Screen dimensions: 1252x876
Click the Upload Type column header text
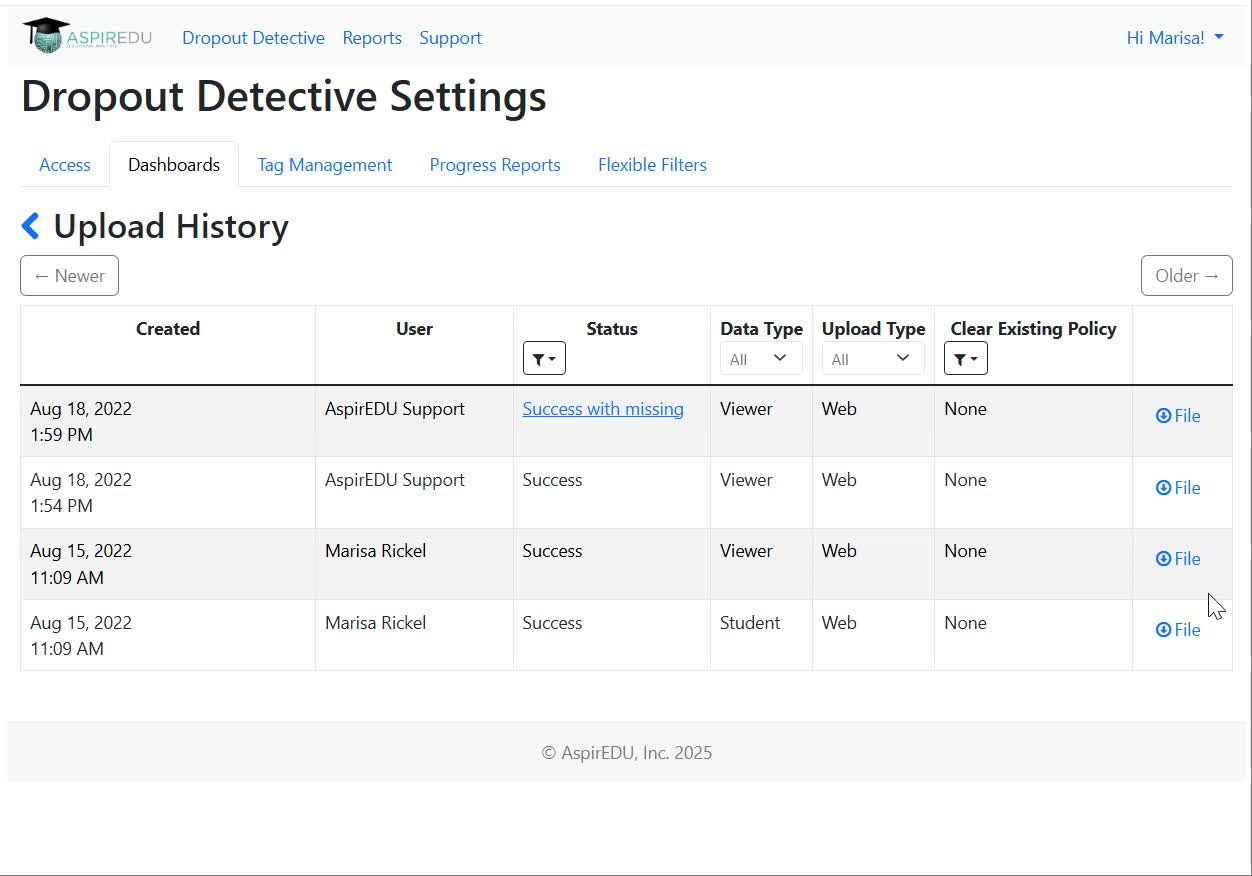click(873, 329)
